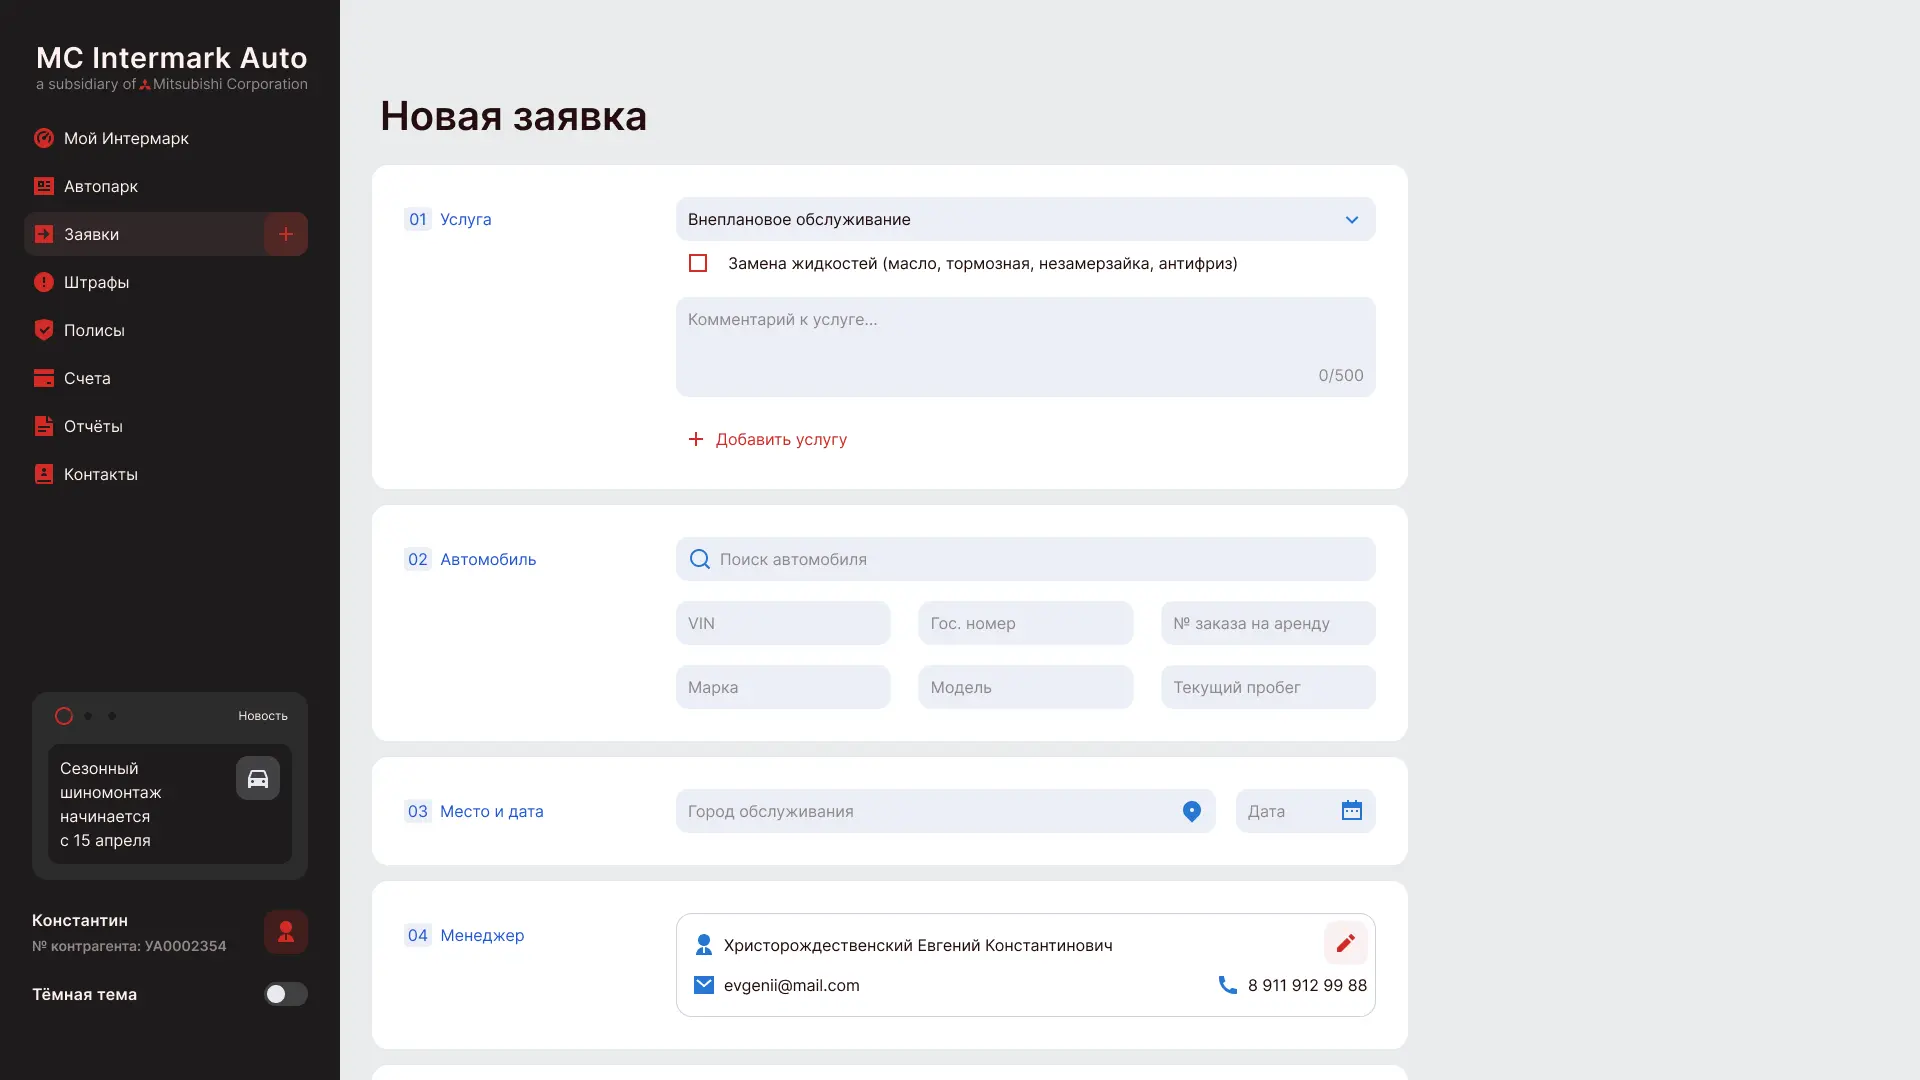
Task: Click the VIN input field
Action: [783, 623]
